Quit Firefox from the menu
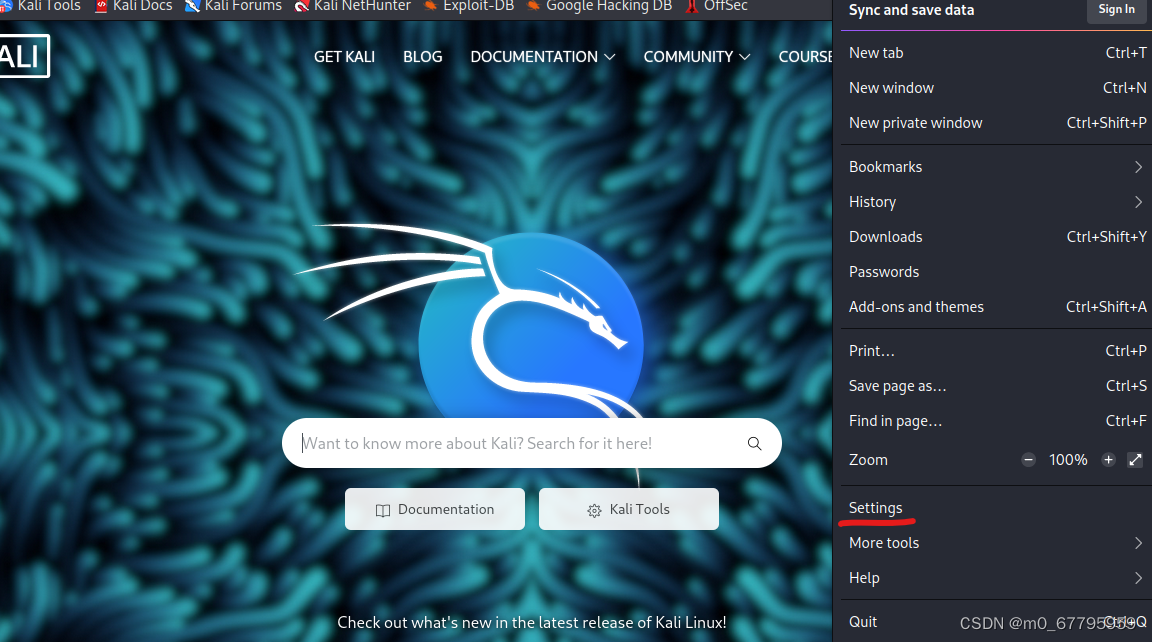 tap(996, 622)
